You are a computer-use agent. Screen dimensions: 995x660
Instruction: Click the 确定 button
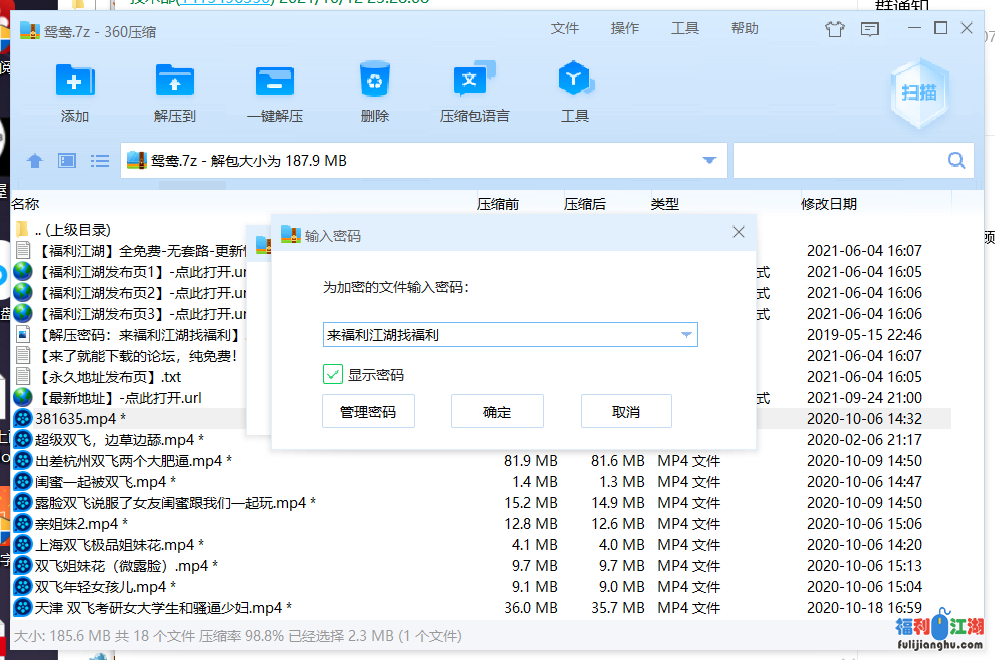coord(497,412)
